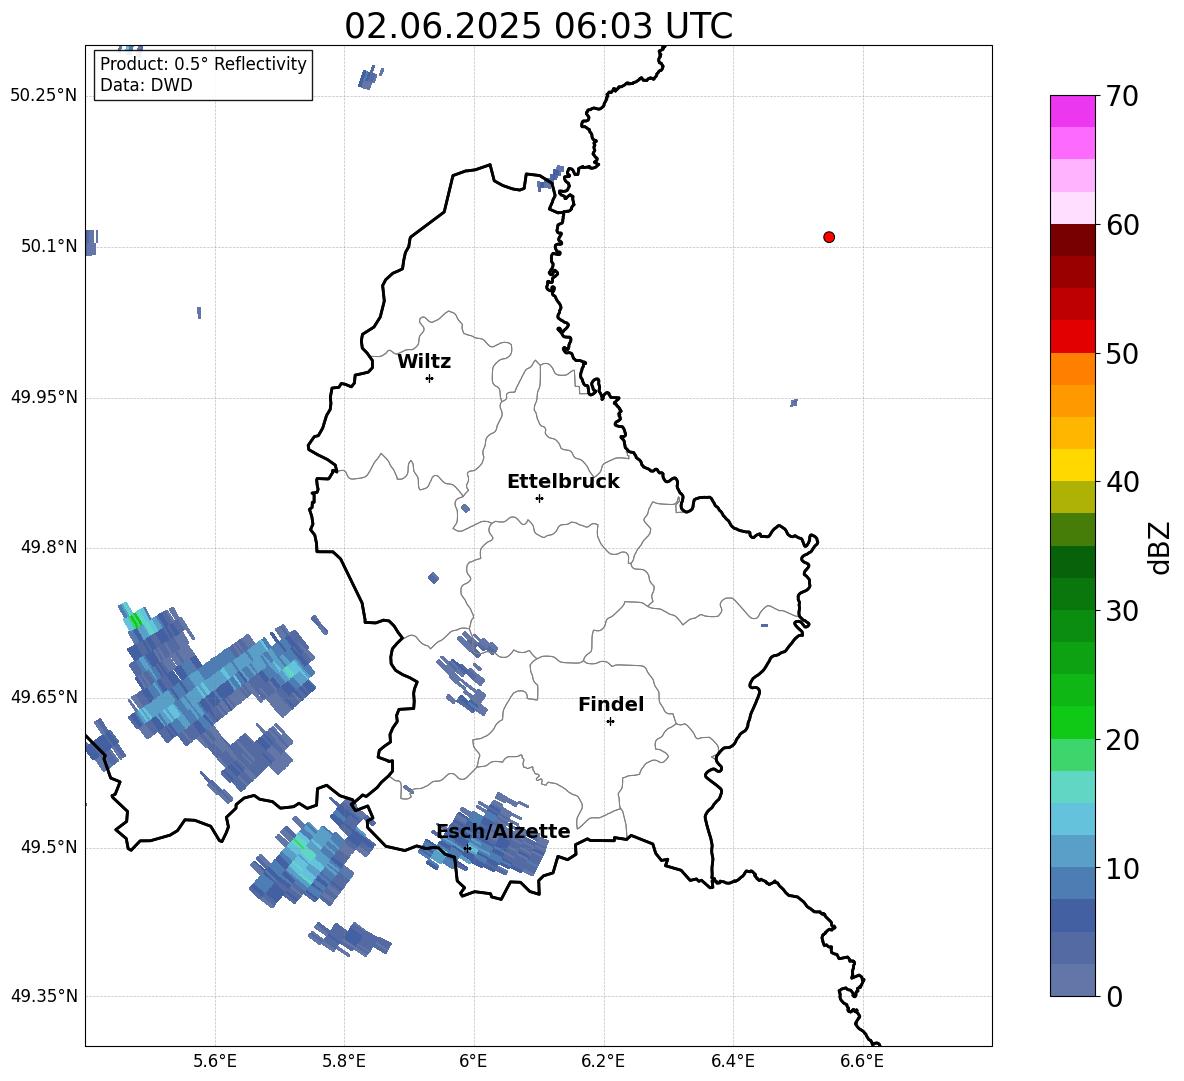Click the 6.2°E longitude label
This screenshot has height=1081, width=1184.
click(603, 1061)
